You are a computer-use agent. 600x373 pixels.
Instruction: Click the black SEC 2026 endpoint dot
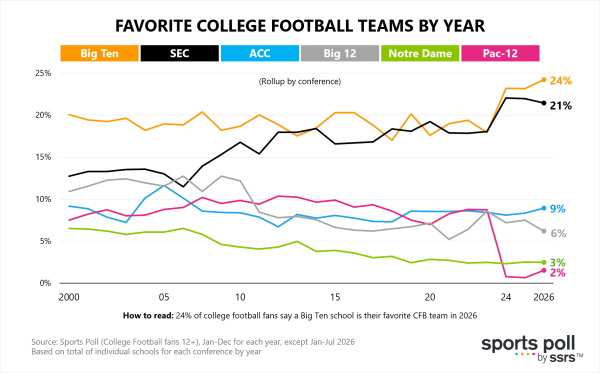544,103
